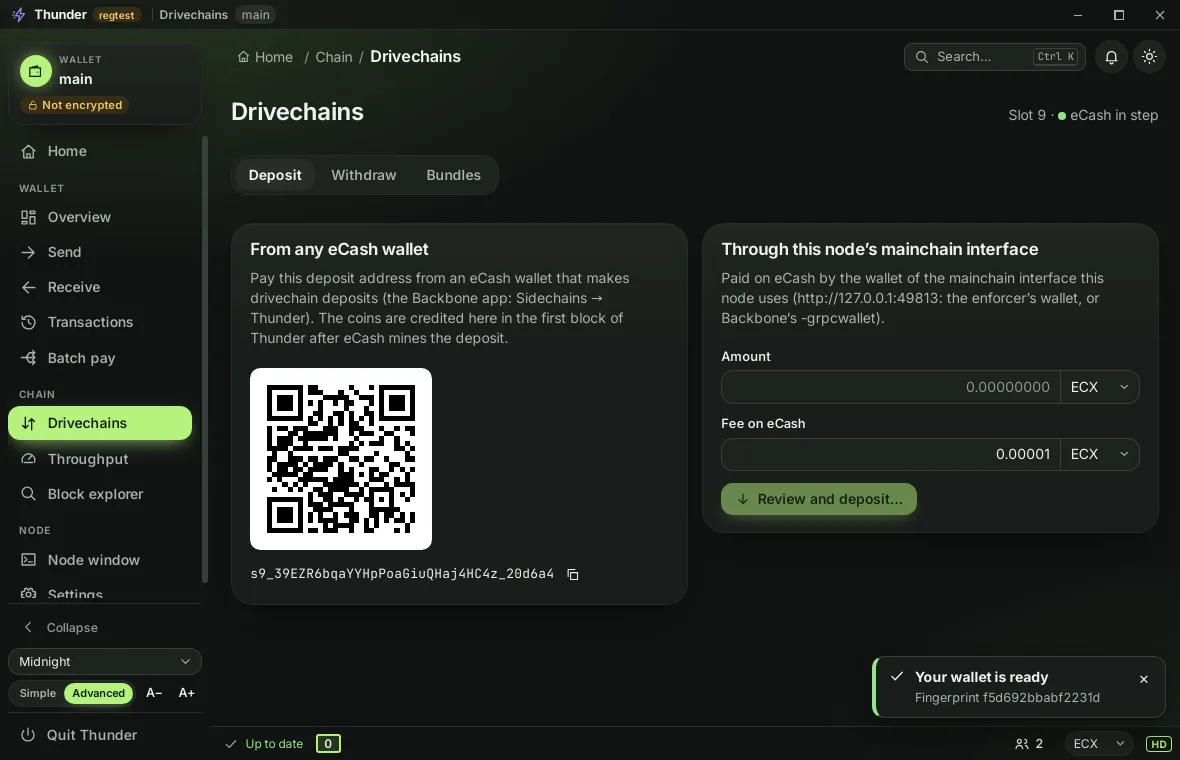Screen dimensions: 1180x760
Task: Click the regtest network badge
Action: (x=117, y=15)
